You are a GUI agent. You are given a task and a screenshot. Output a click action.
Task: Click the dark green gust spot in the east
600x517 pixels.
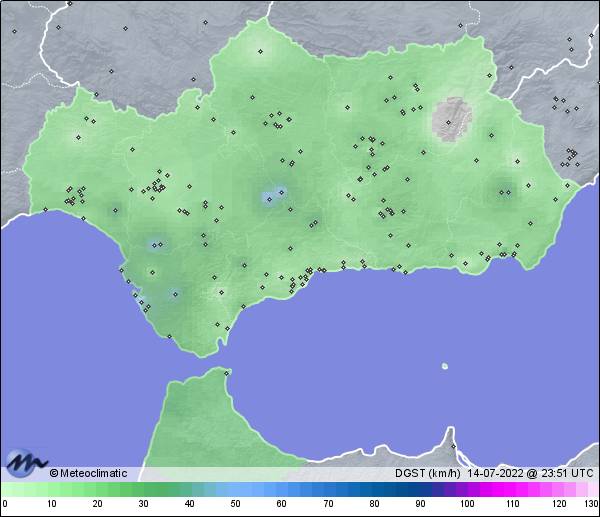click(505, 190)
